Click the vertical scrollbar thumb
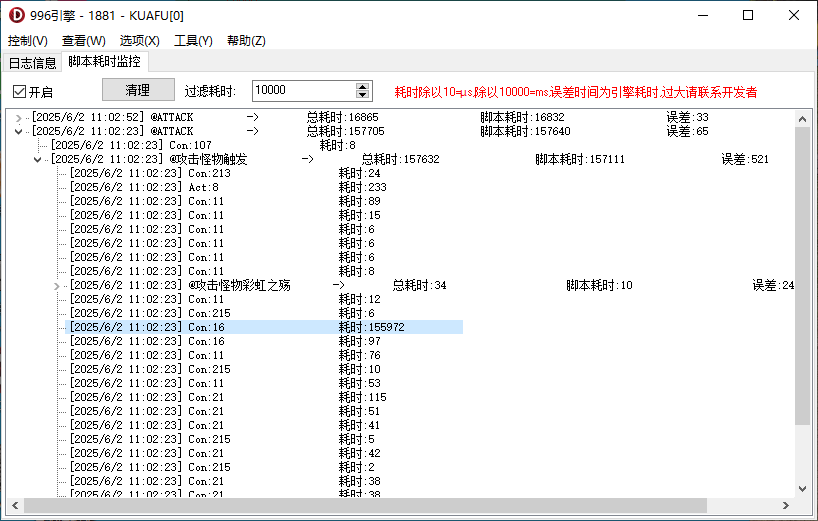 (x=802, y=275)
